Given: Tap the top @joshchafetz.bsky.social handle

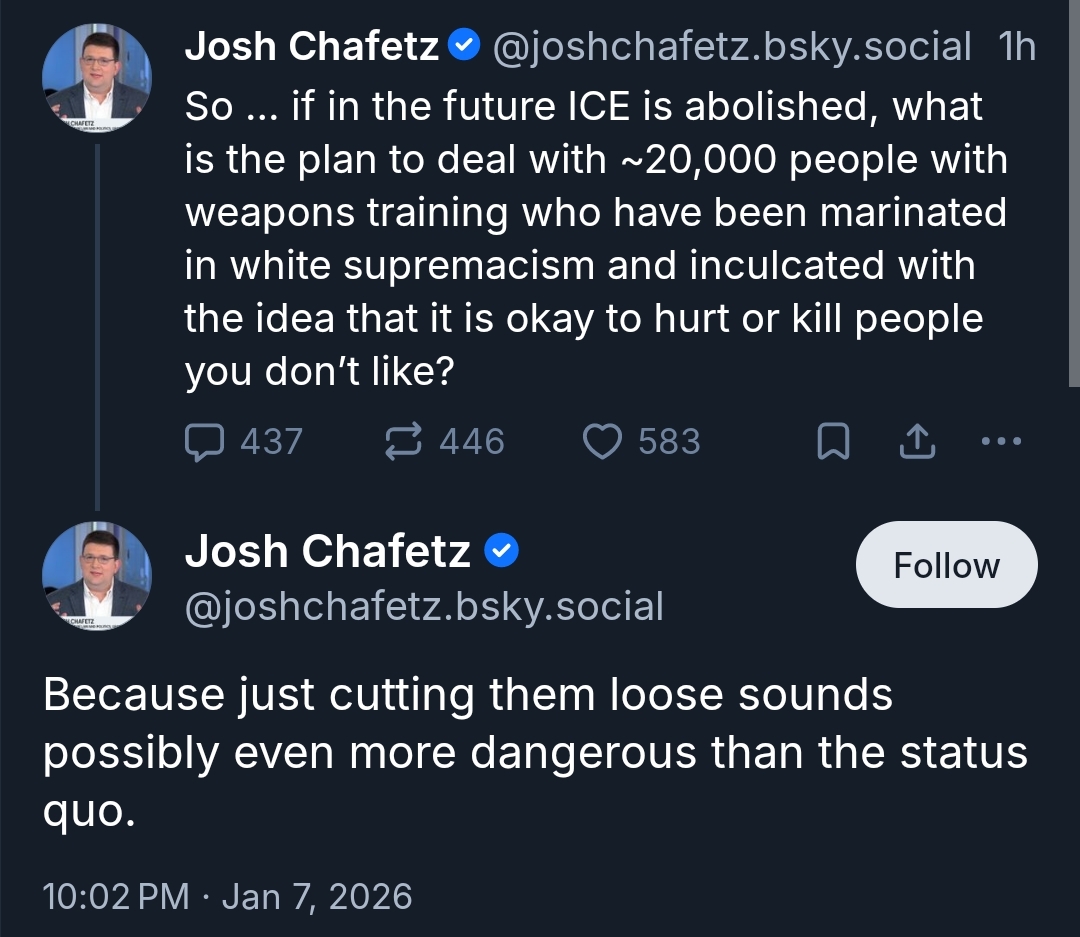Looking at the screenshot, I should click(731, 46).
